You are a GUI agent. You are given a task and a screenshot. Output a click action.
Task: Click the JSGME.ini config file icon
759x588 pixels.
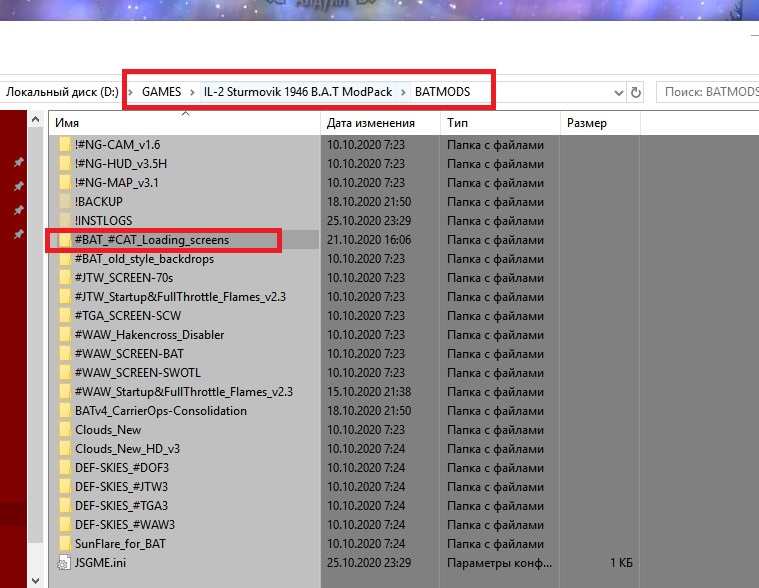click(64, 562)
